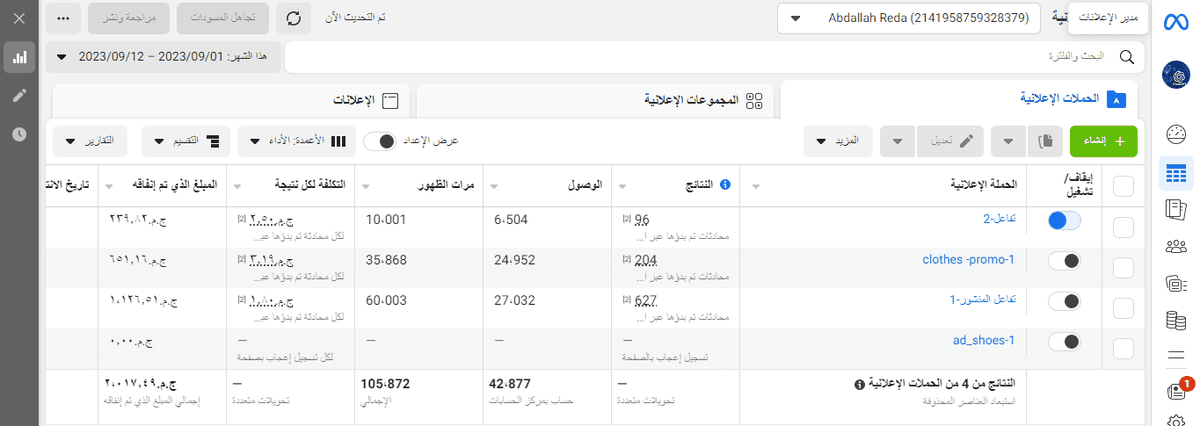Click the البحث والفلترة search and filter field

pos(714,57)
